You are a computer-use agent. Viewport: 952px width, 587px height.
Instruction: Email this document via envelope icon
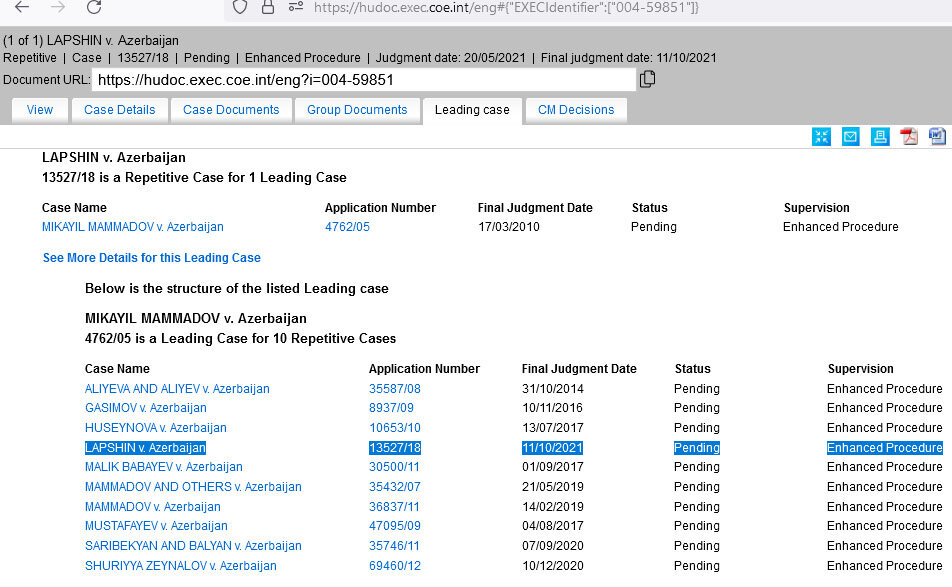pos(851,137)
